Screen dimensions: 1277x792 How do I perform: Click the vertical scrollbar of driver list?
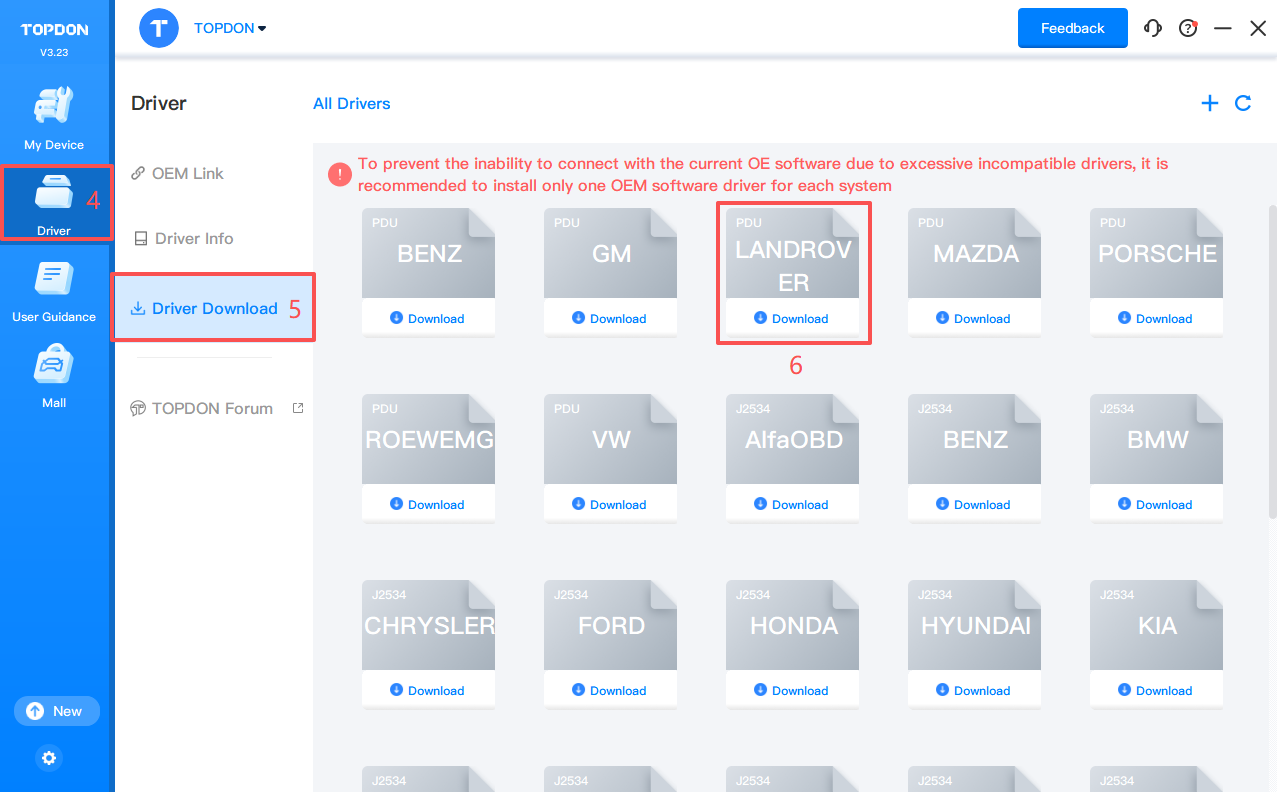(1271, 360)
